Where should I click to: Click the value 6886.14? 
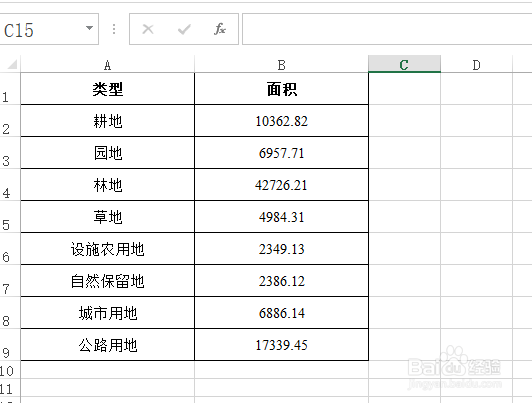281,313
